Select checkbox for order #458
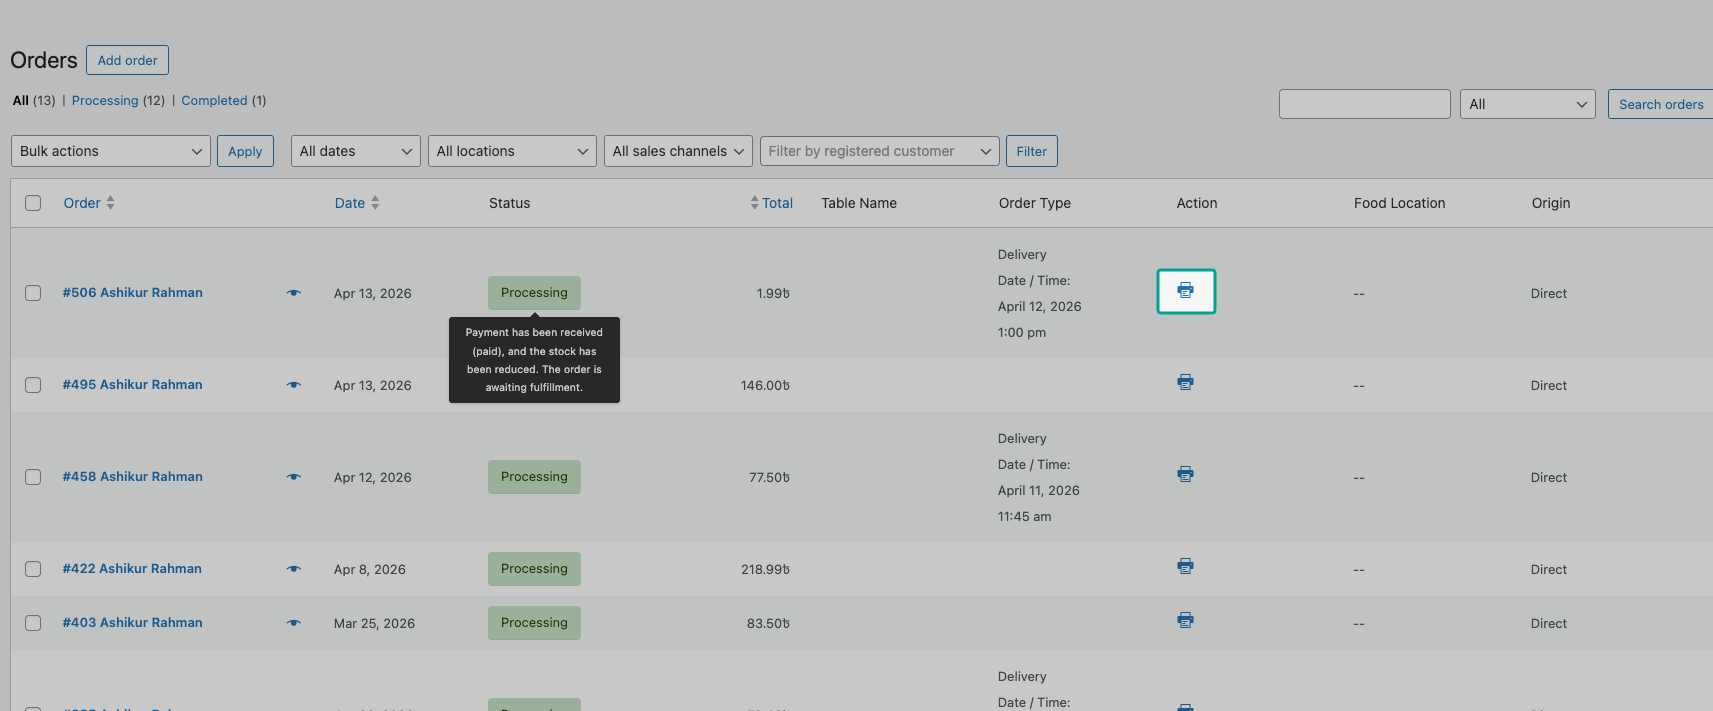This screenshot has width=1713, height=711. pos(33,477)
